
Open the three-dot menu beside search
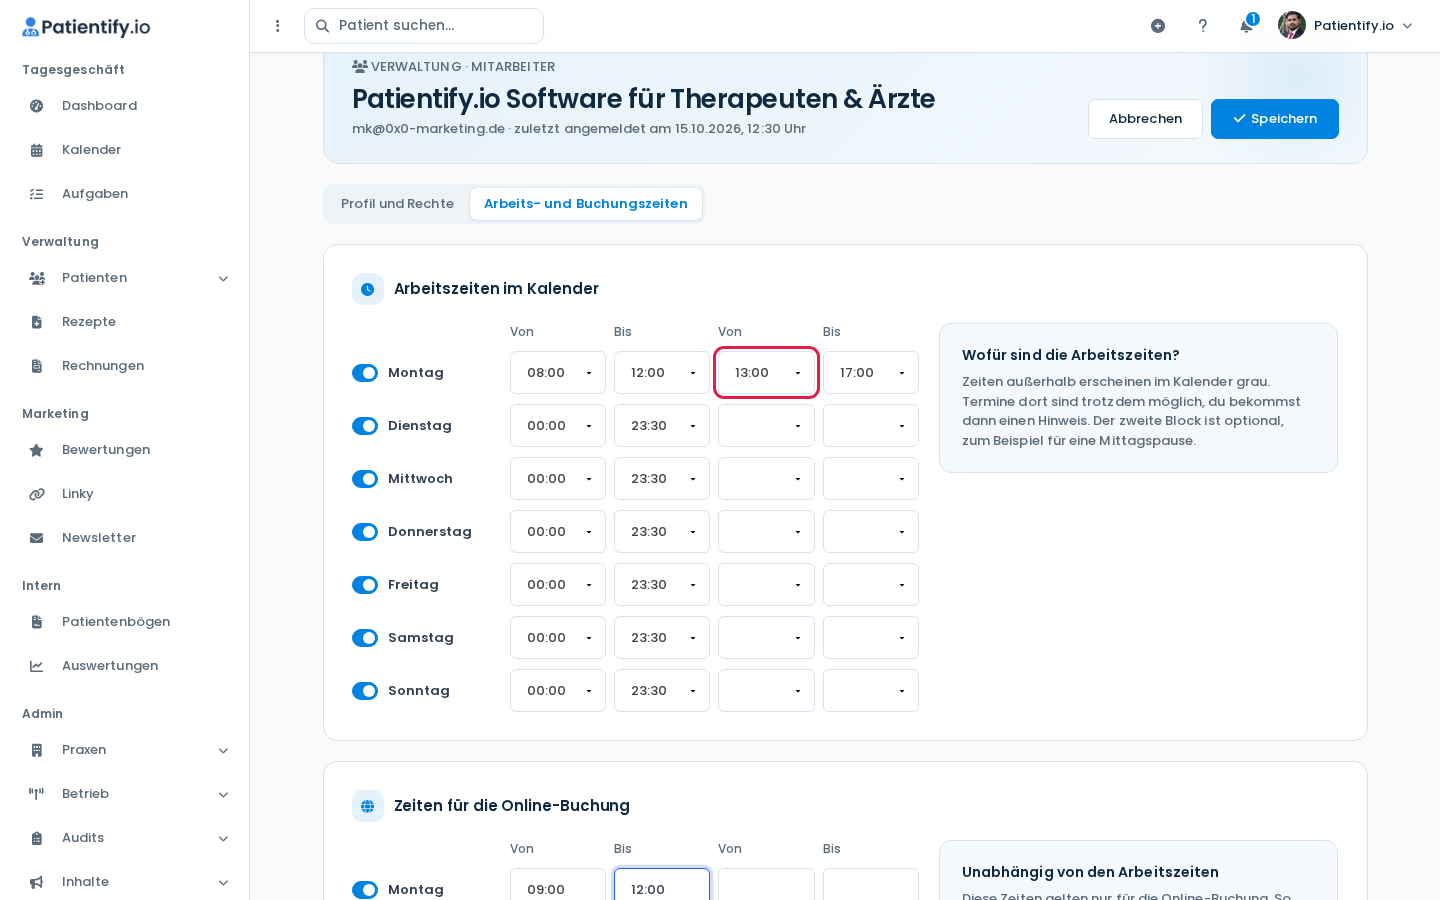(x=278, y=26)
